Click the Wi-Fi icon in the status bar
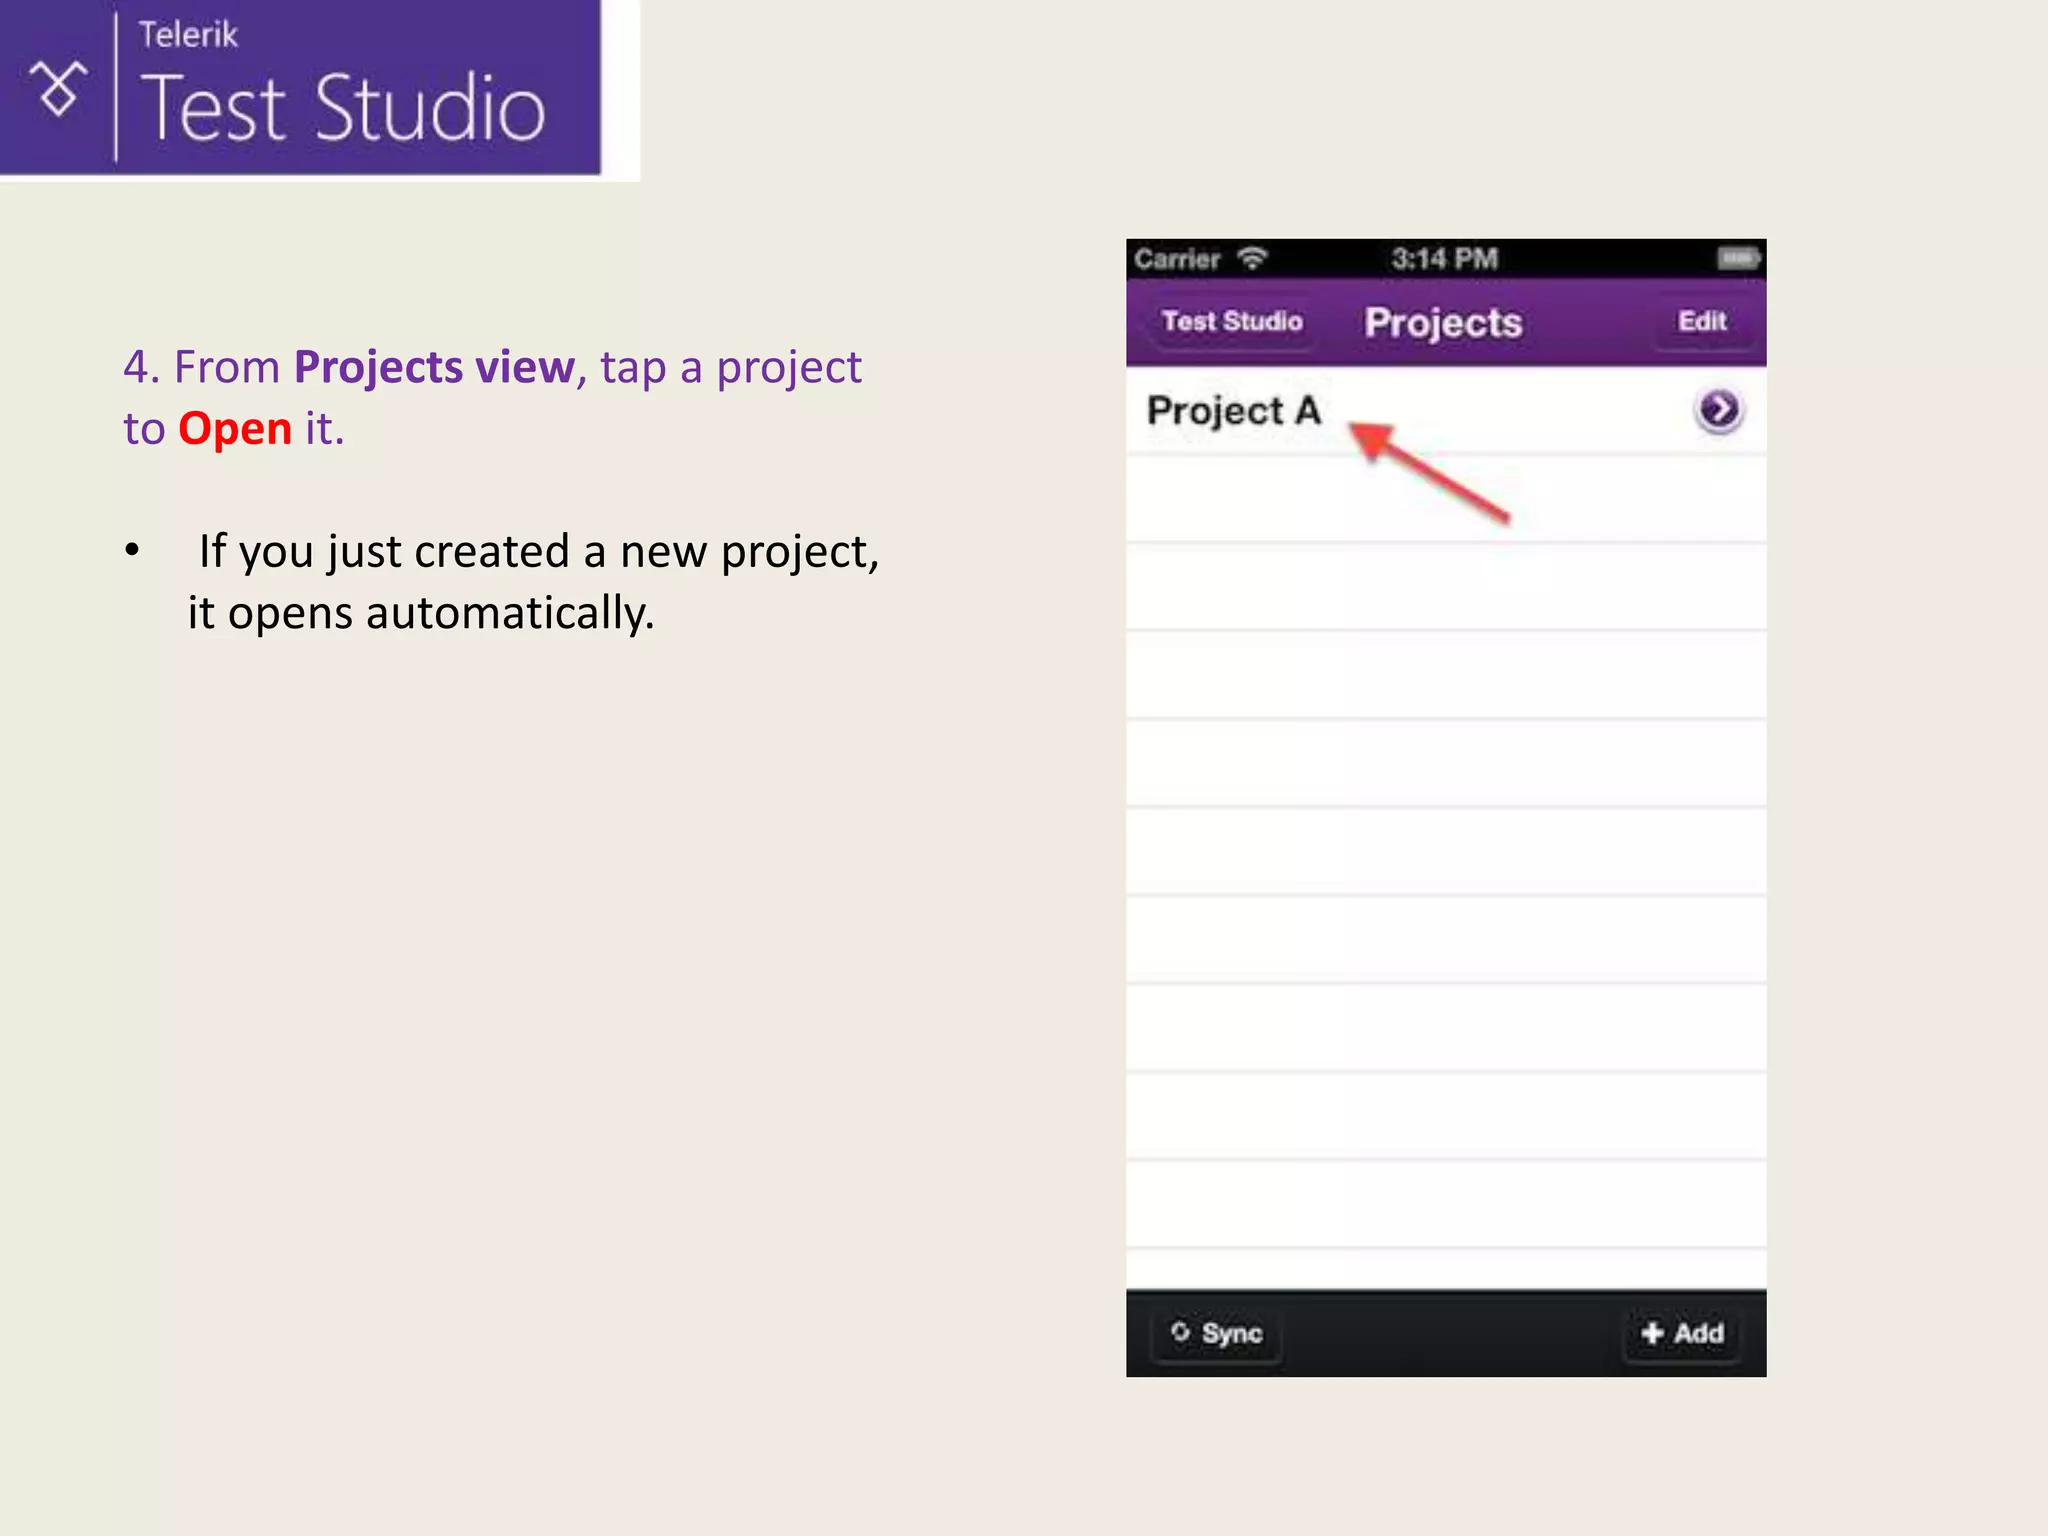This screenshot has width=2048, height=1536. point(1252,258)
